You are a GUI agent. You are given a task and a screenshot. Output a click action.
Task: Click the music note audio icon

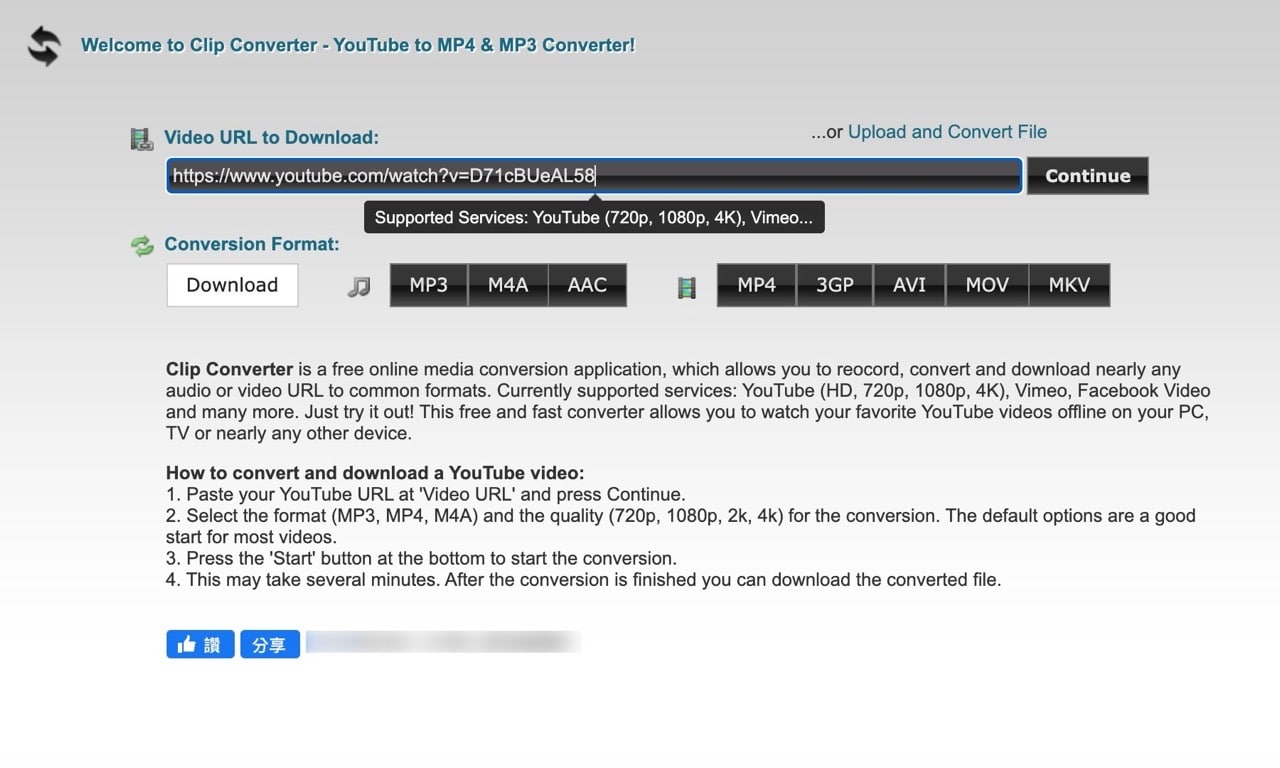tap(358, 287)
